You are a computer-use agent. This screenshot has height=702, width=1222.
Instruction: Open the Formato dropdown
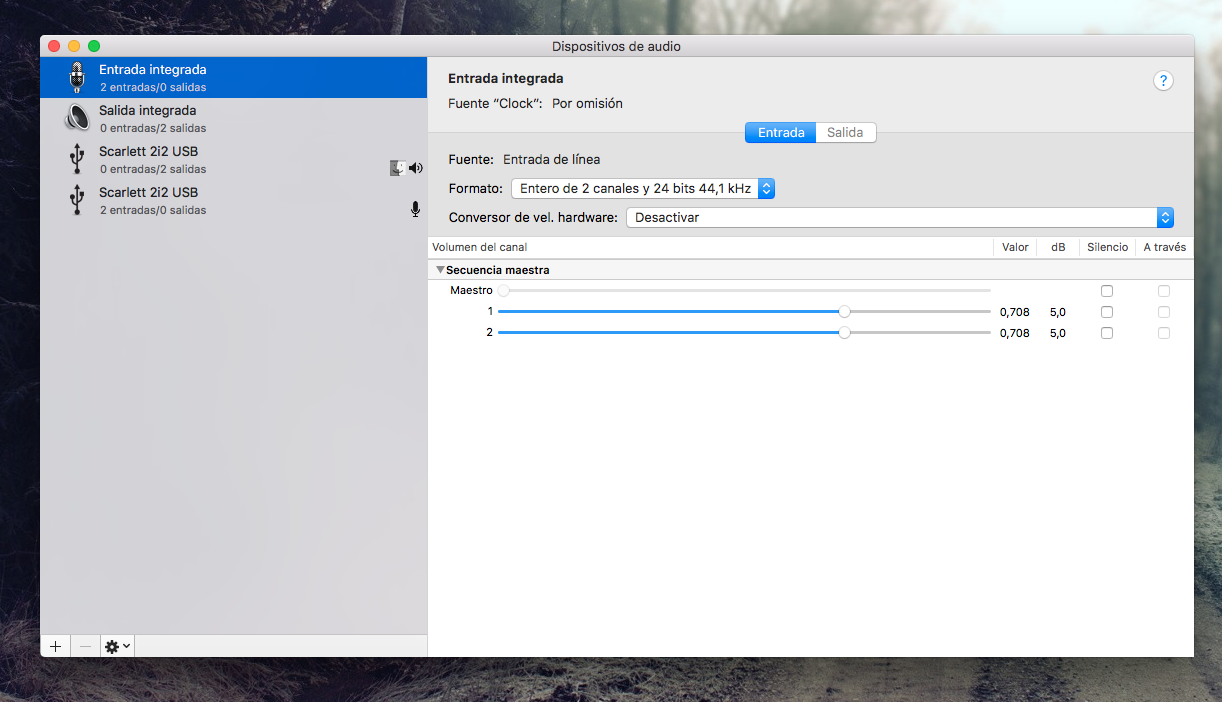coord(643,188)
